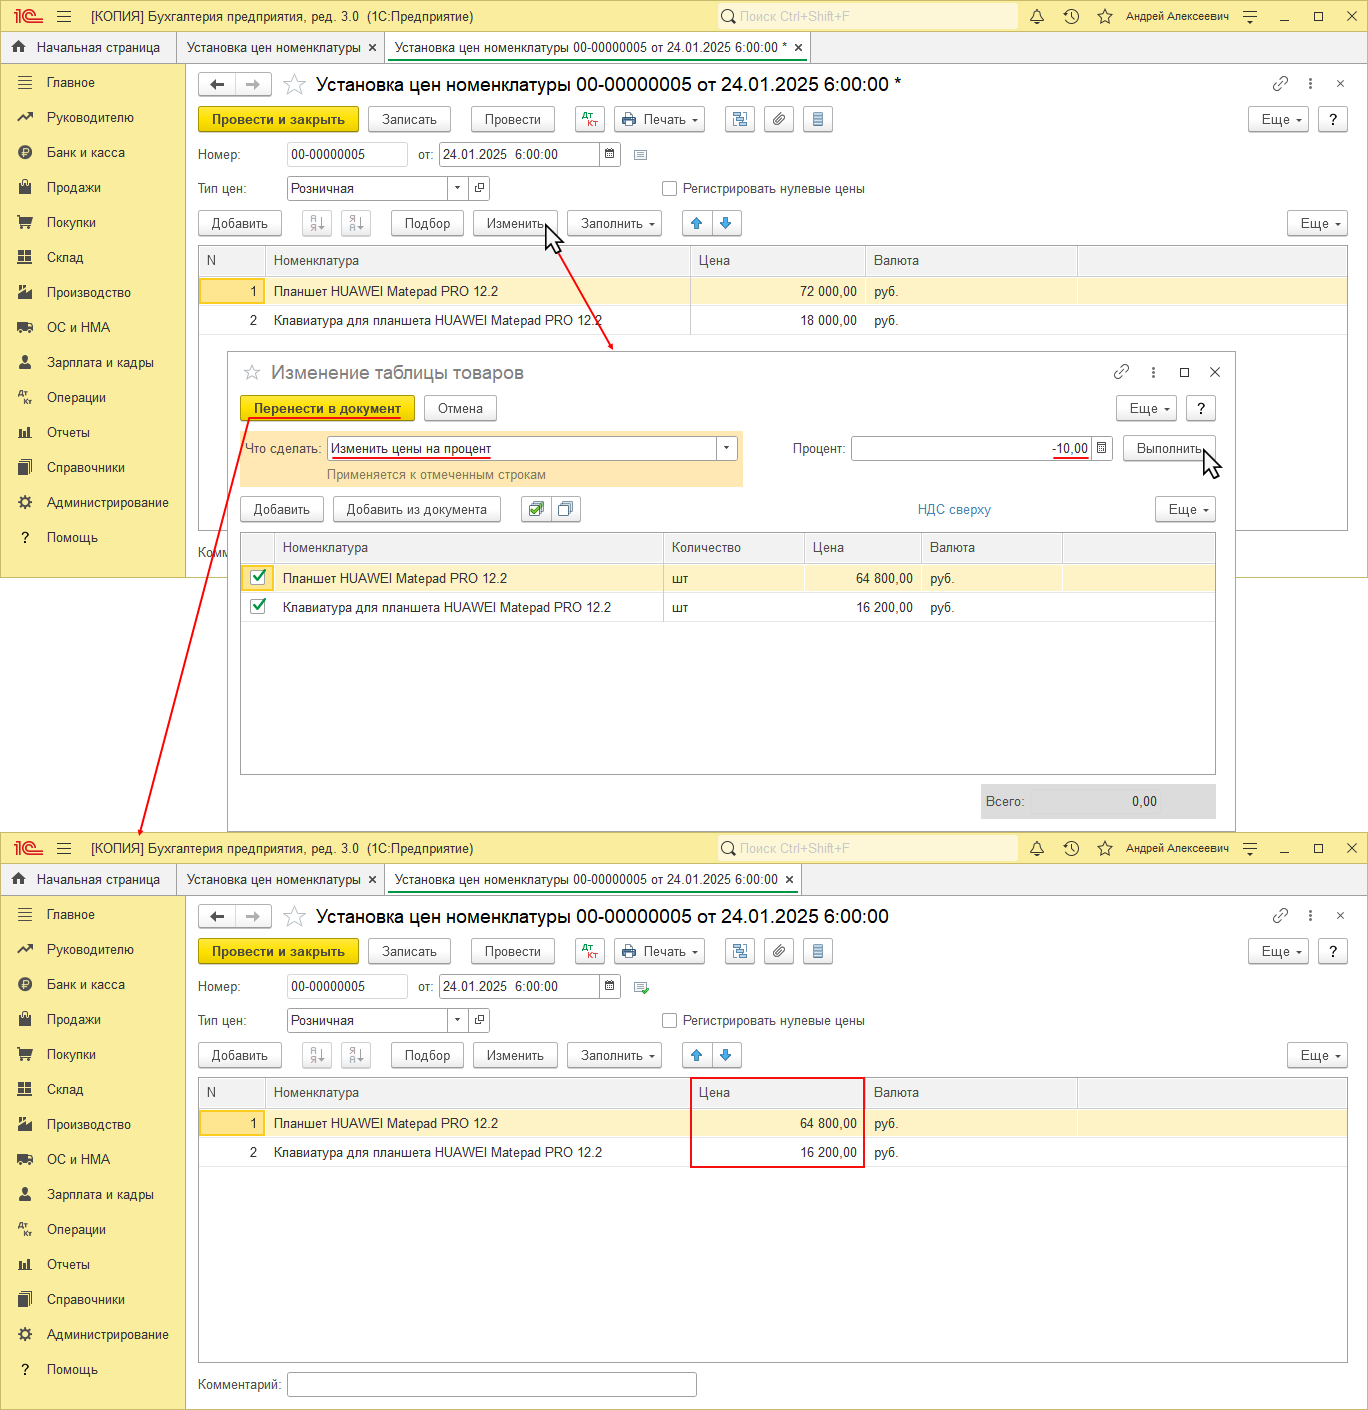Switch to Начальная страница tab in bottom window
1368x1410 pixels.
[x=88, y=879]
